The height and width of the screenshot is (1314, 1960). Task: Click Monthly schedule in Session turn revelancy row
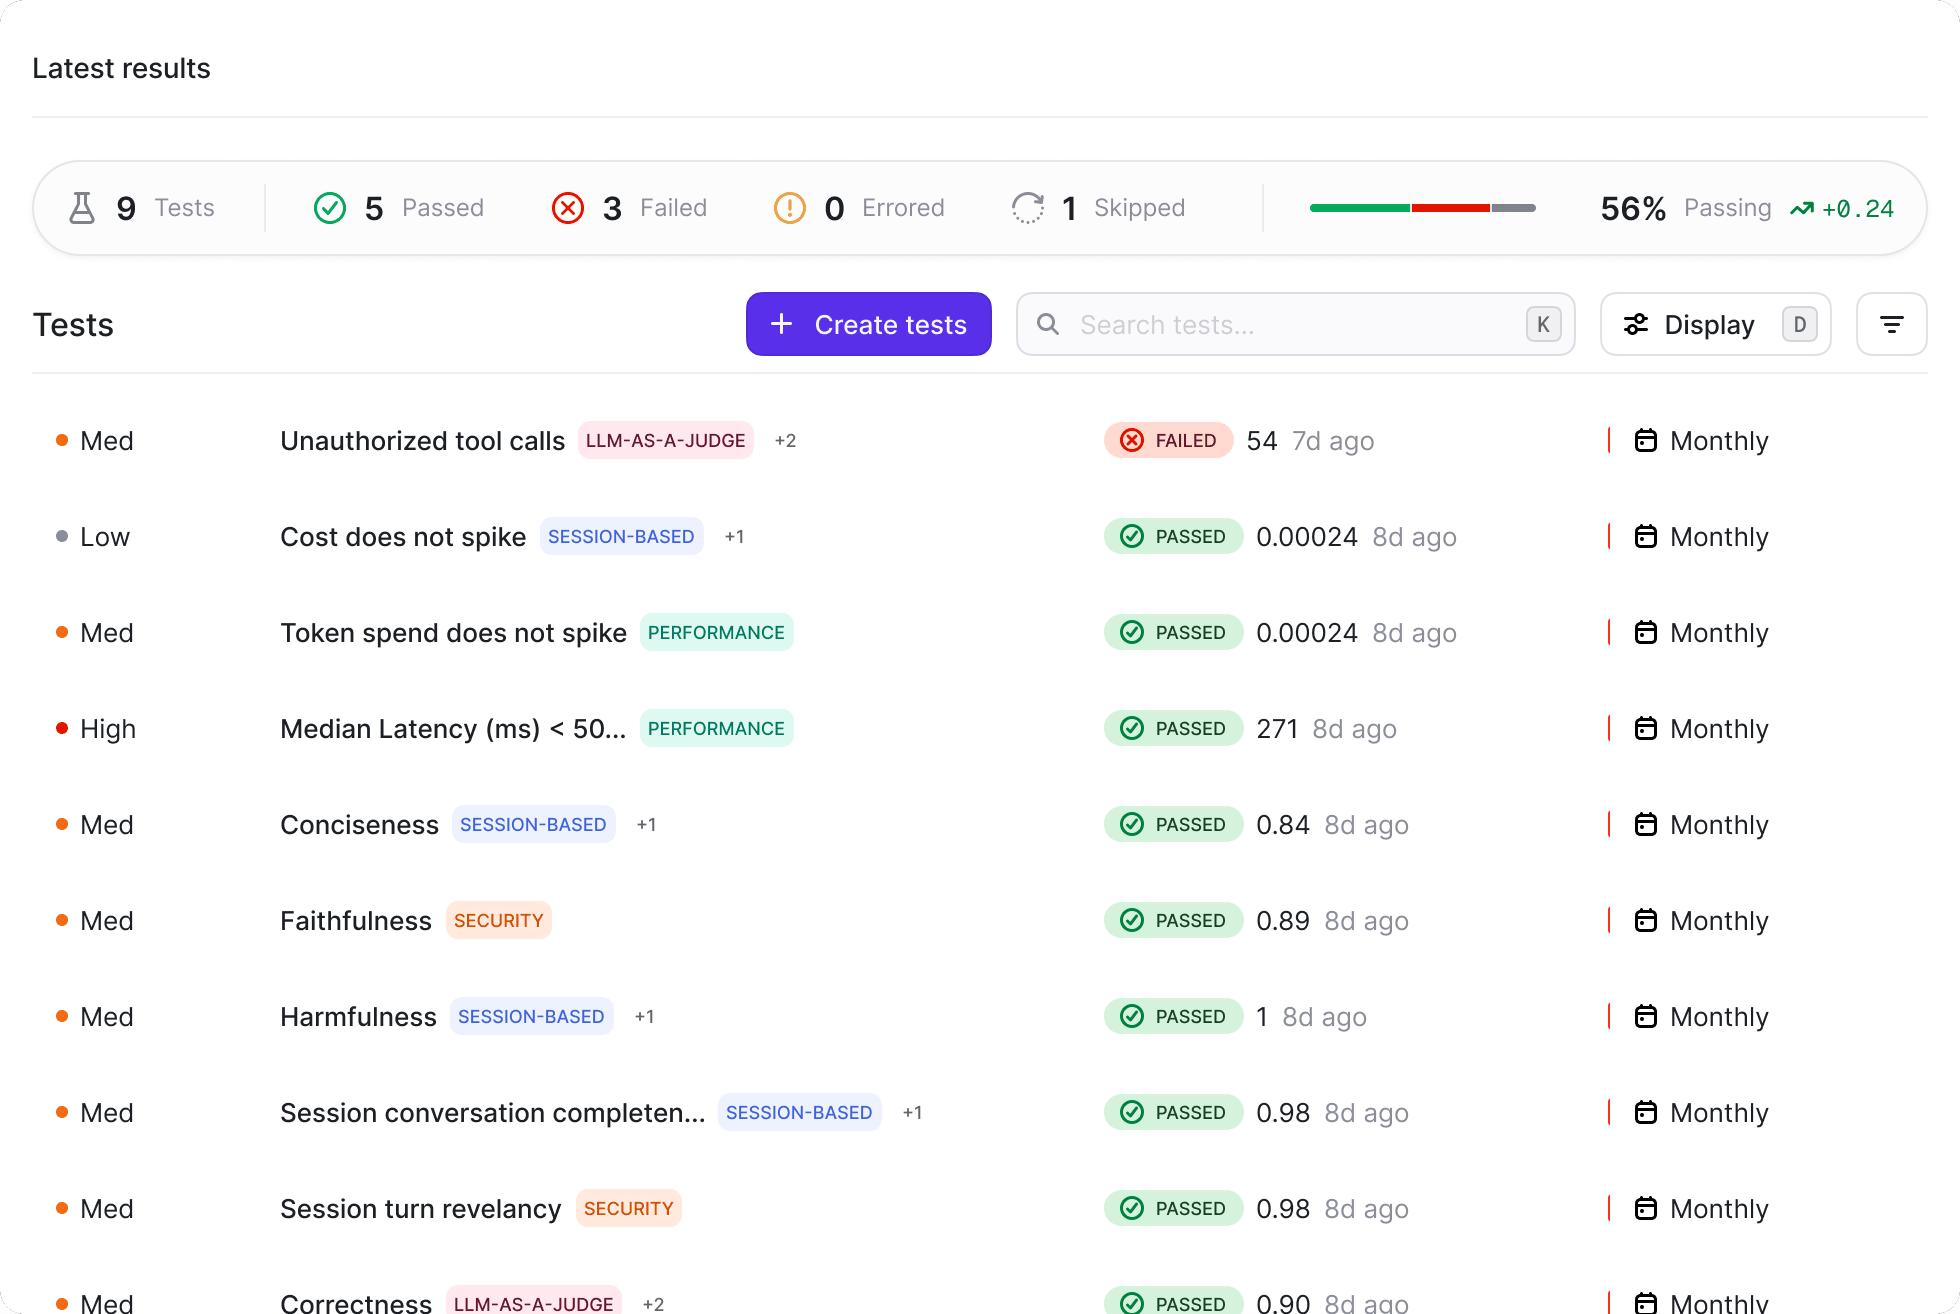coord(1702,1208)
